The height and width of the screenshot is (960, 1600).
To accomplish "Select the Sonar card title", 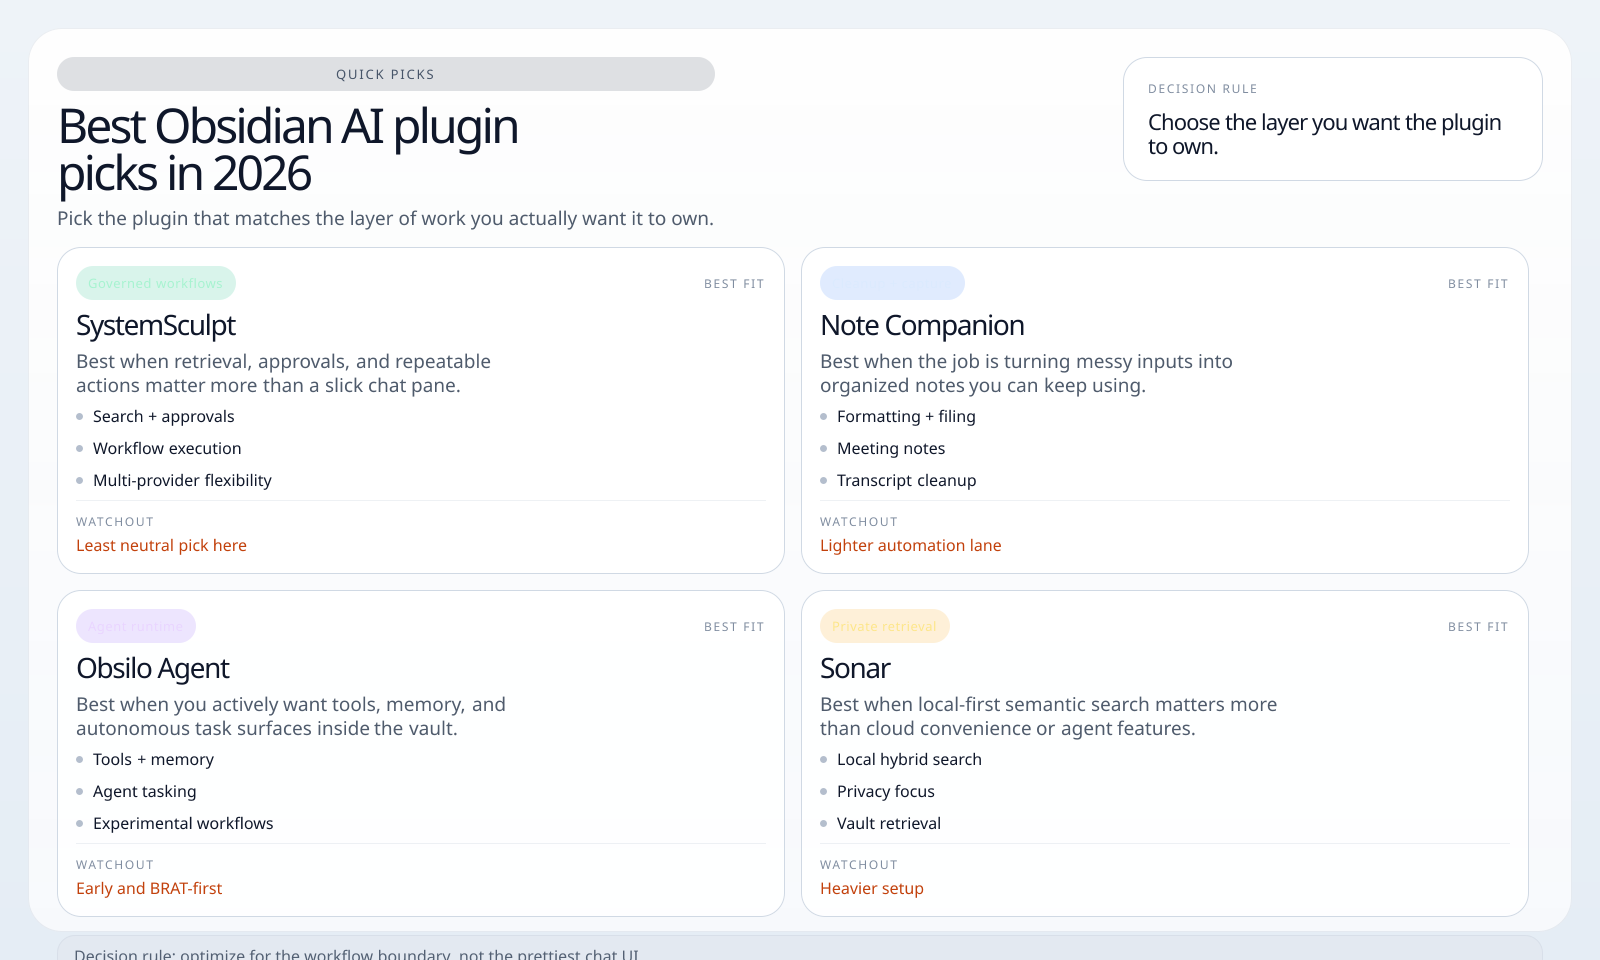I will point(855,668).
